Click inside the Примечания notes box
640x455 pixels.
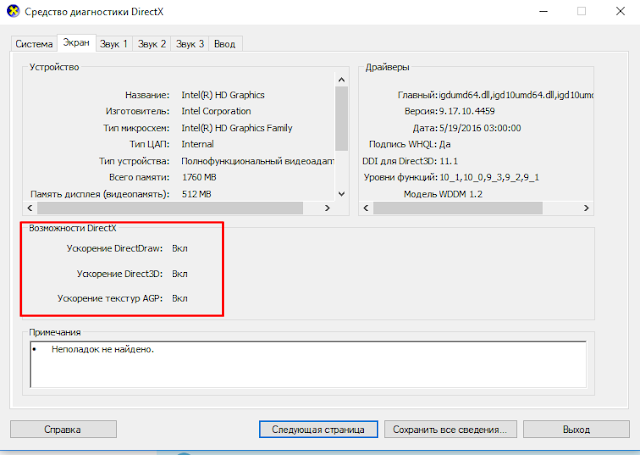coord(308,364)
